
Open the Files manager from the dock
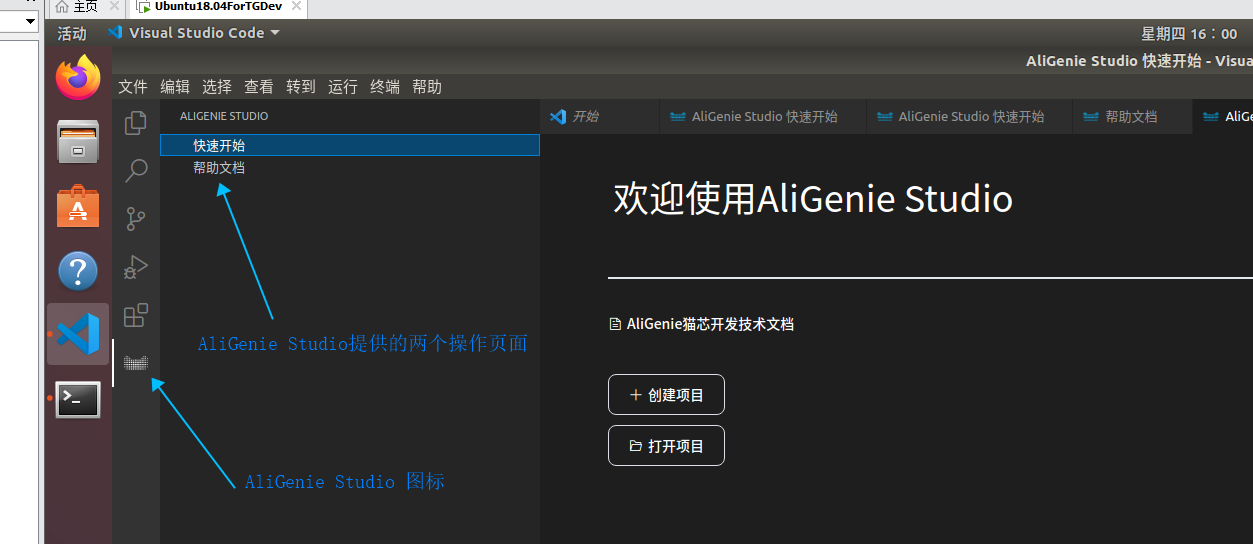(78, 142)
